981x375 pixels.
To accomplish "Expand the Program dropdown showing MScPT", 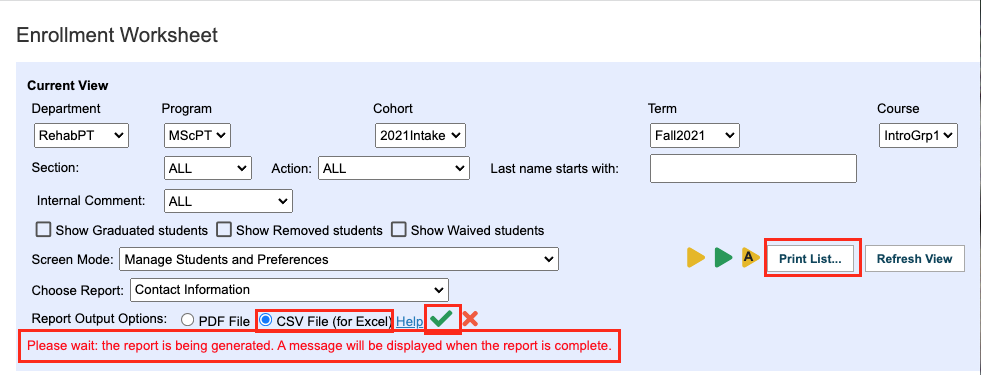I will (198, 135).
